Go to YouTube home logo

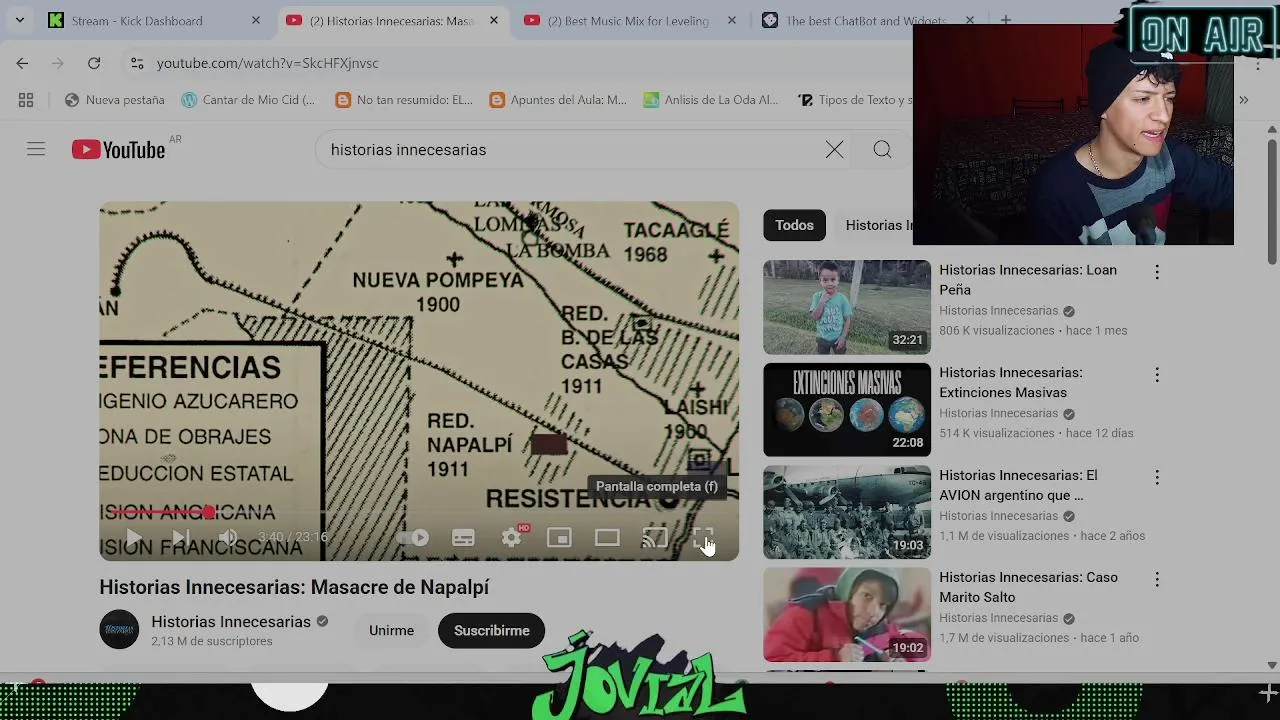tap(118, 150)
